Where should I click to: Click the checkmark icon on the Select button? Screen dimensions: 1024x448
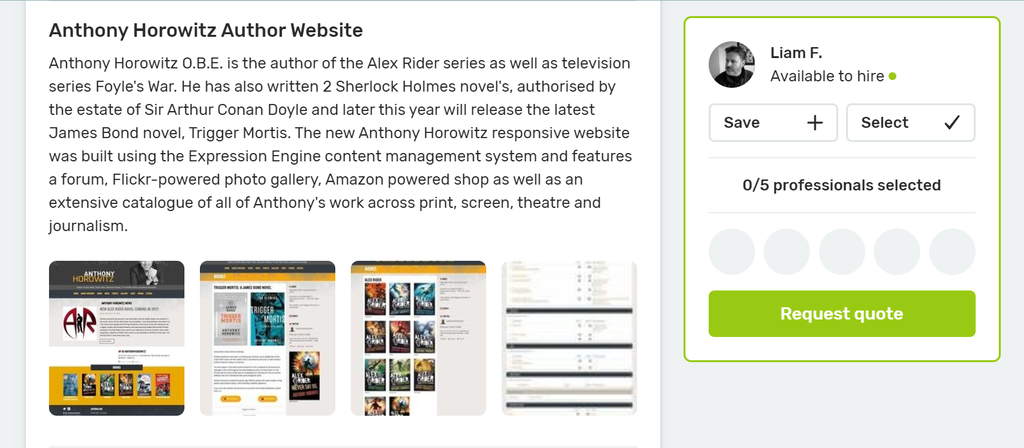tap(952, 123)
